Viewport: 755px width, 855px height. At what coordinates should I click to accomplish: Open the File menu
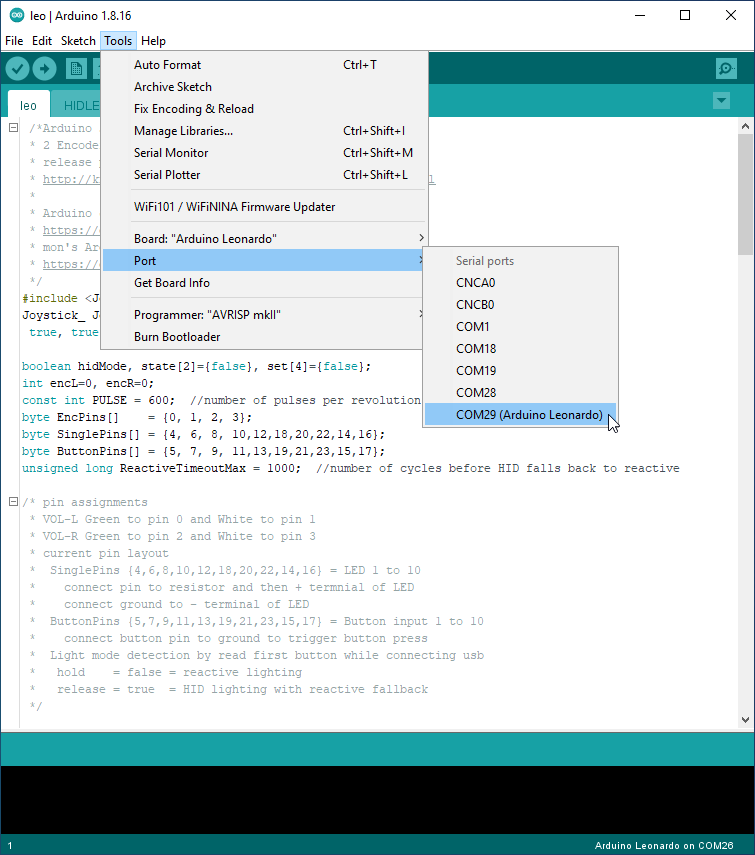(x=14, y=41)
